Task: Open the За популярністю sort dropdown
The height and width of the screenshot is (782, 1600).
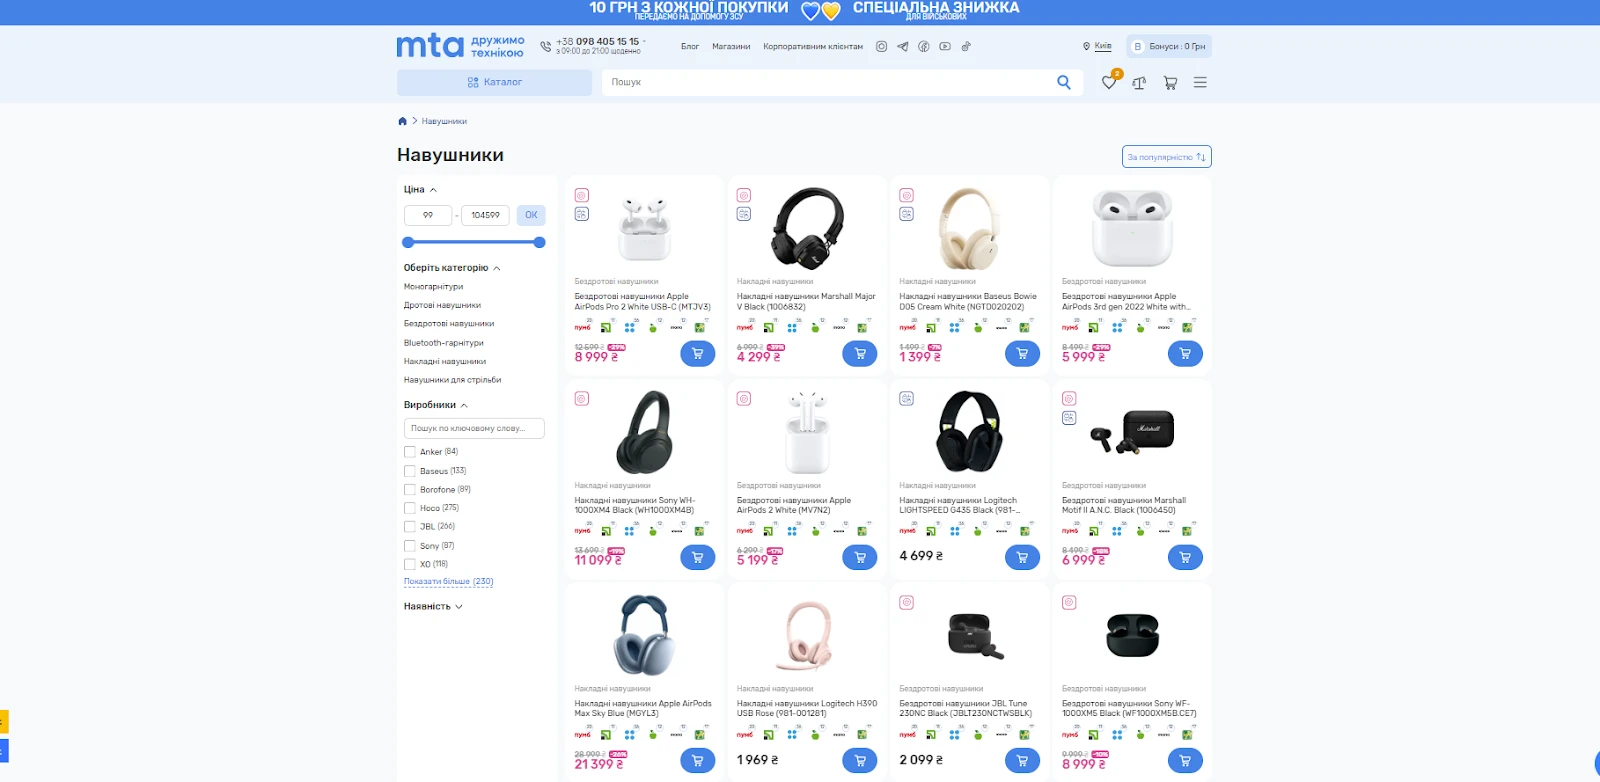Action: pos(1167,157)
